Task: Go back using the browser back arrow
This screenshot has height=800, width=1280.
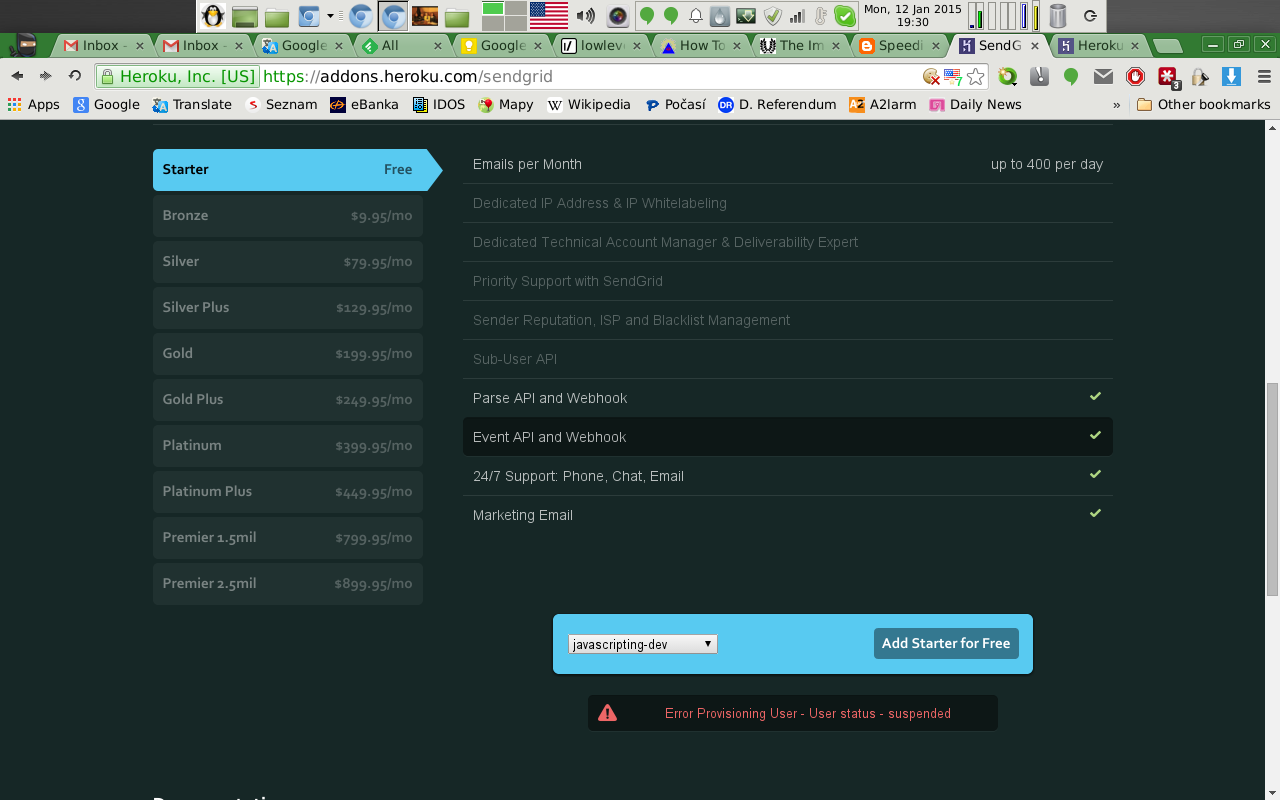Action: 18,76
